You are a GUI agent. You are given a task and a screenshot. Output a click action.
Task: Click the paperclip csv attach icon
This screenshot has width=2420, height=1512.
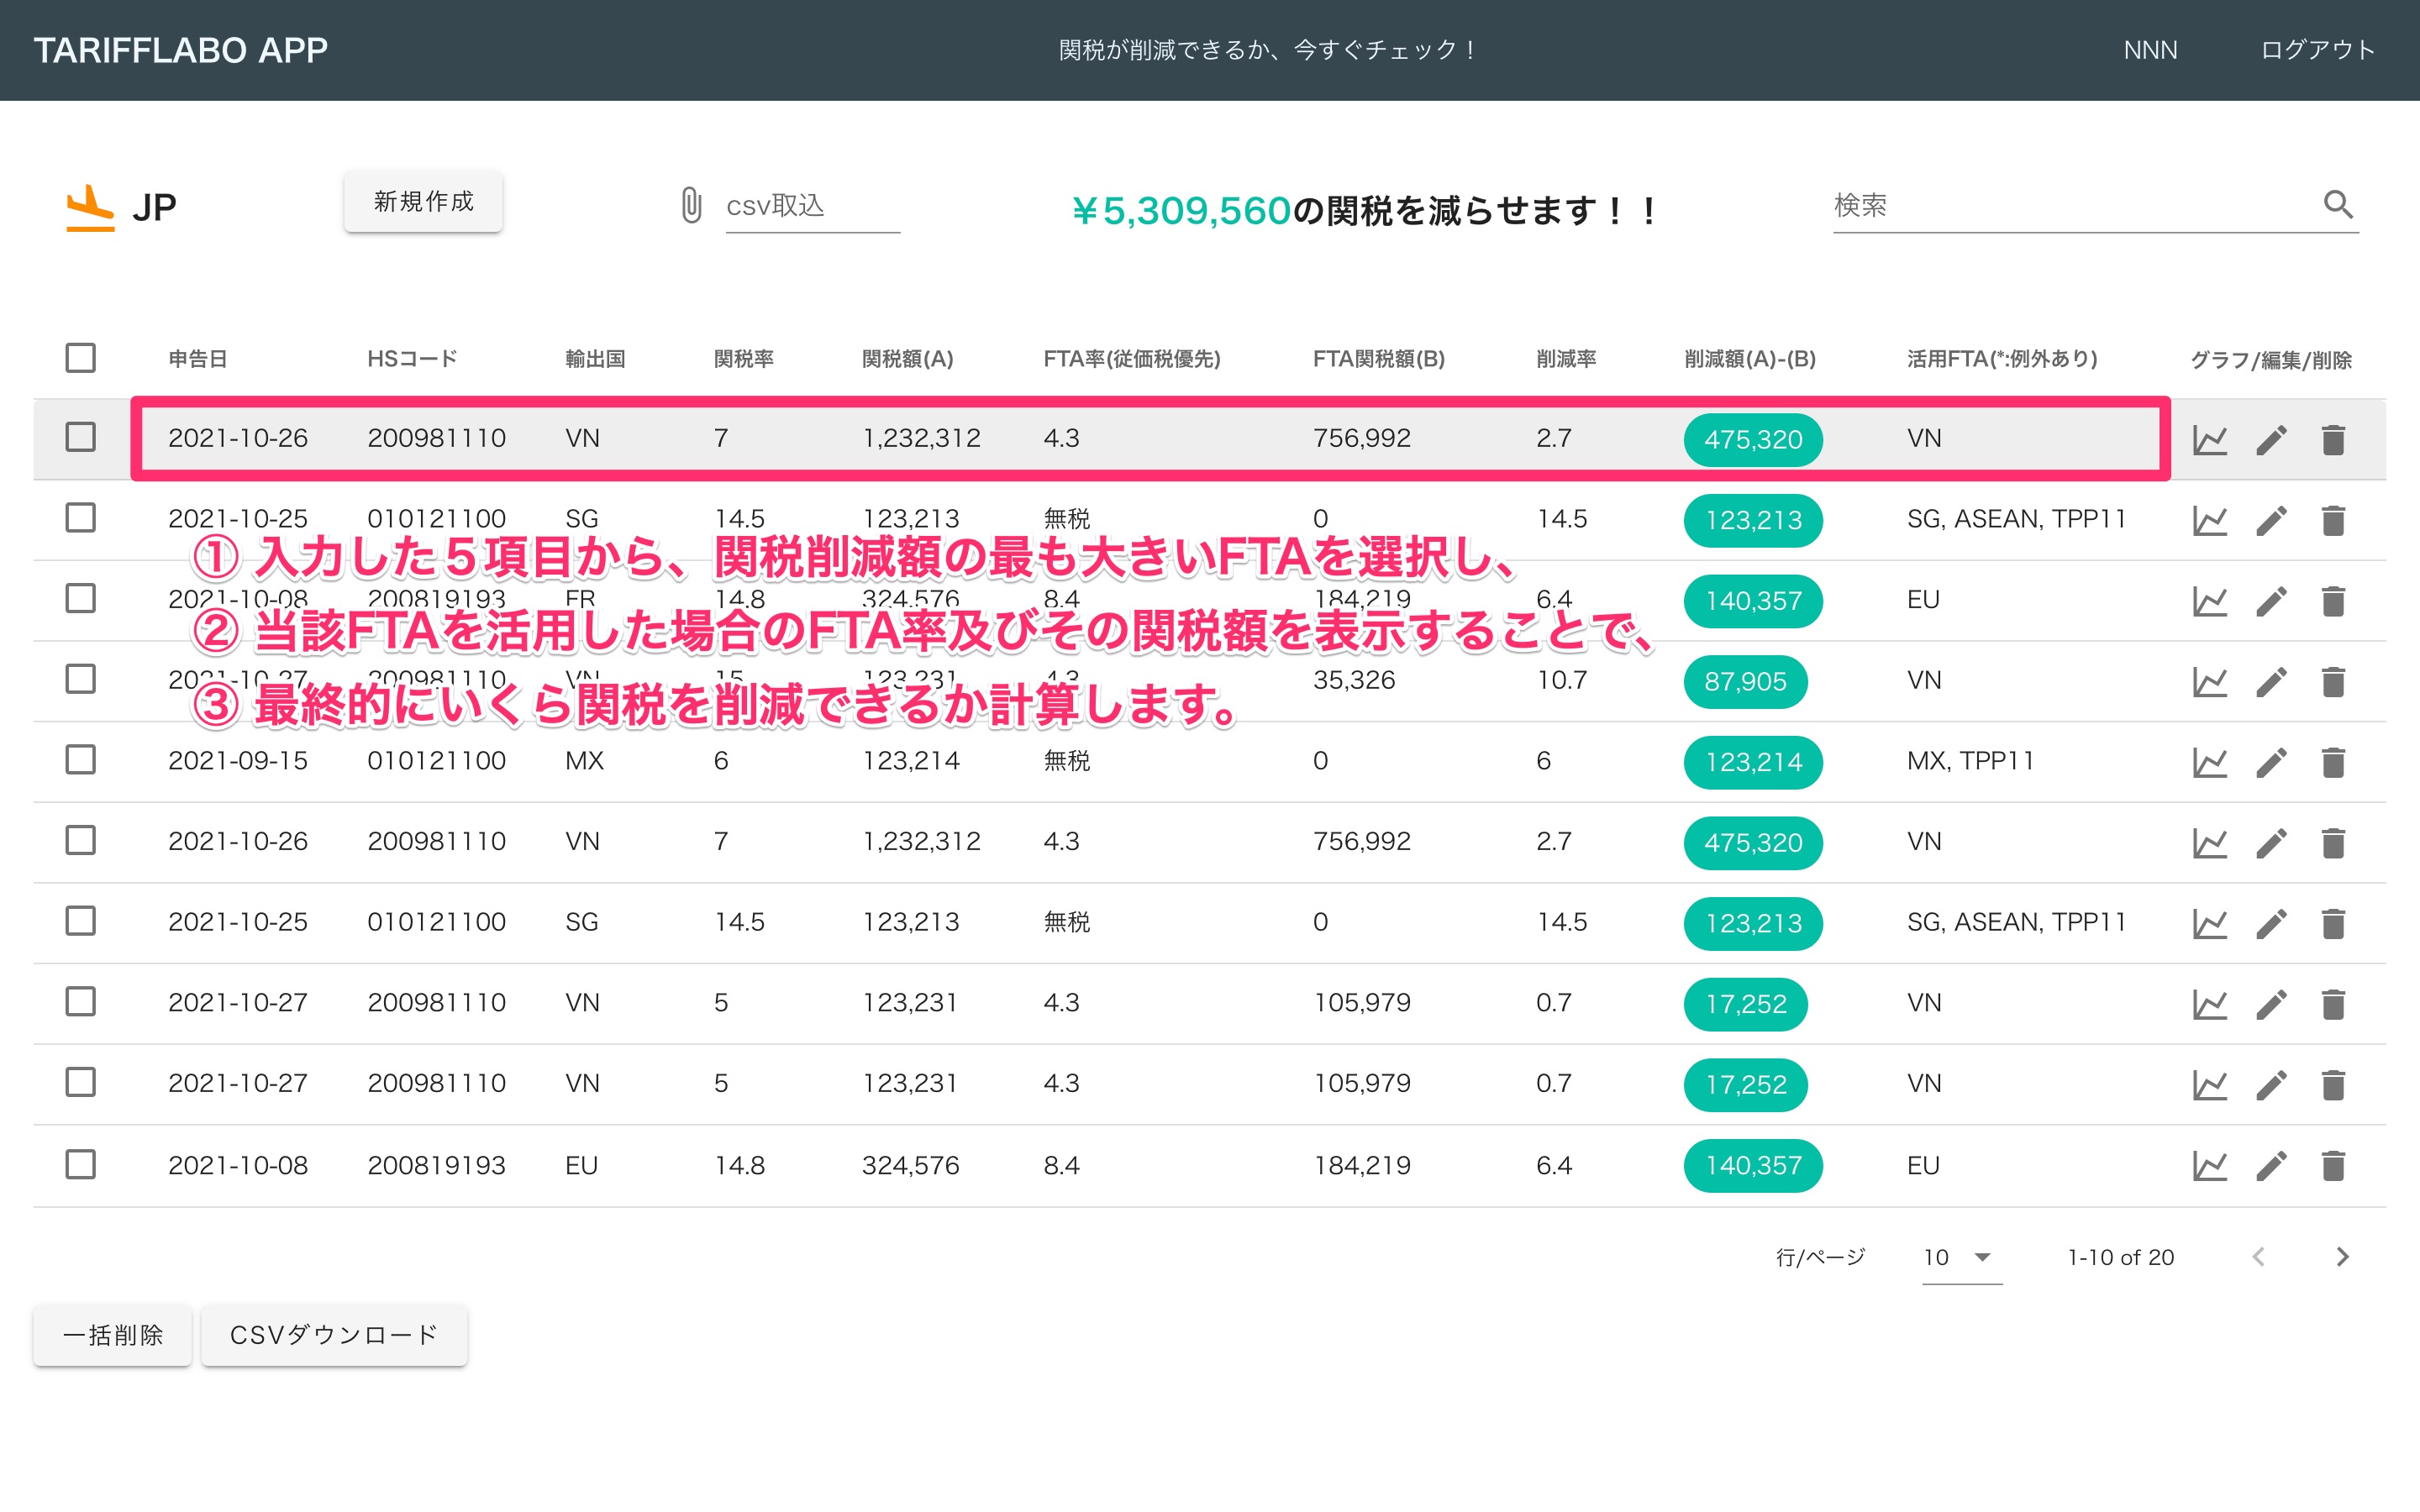point(691,205)
